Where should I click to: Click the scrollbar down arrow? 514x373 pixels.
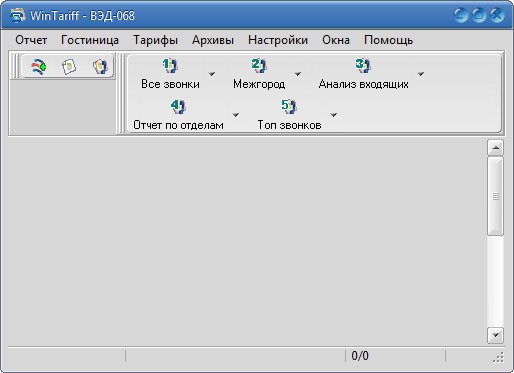coord(495,335)
